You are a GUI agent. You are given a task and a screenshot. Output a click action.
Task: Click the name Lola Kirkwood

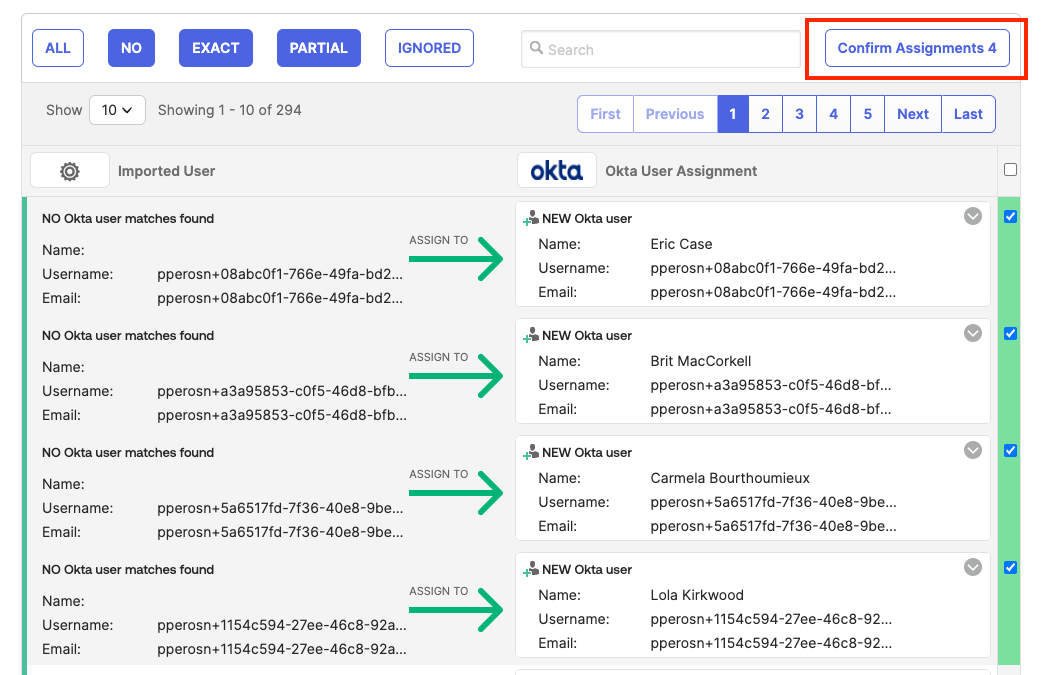[697, 595]
